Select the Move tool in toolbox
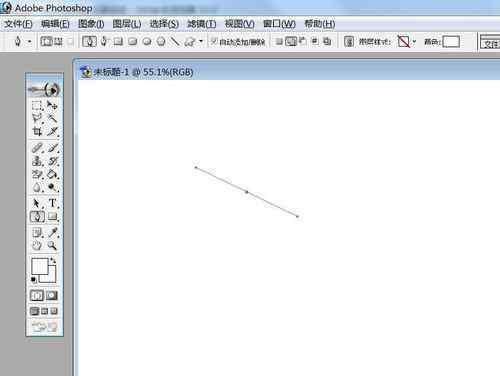 point(52,105)
